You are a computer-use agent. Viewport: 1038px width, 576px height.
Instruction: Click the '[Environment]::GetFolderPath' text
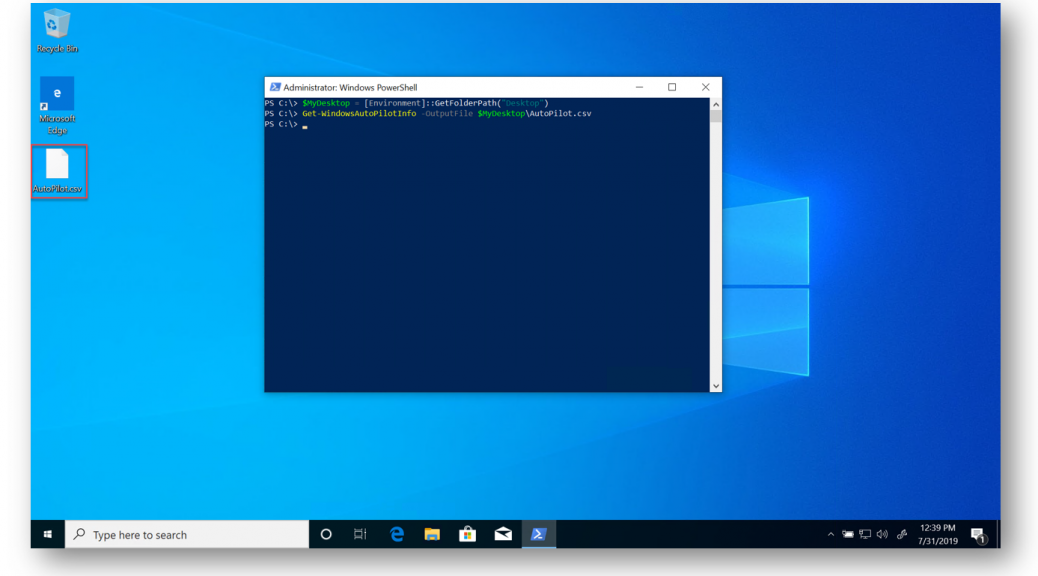point(432,103)
